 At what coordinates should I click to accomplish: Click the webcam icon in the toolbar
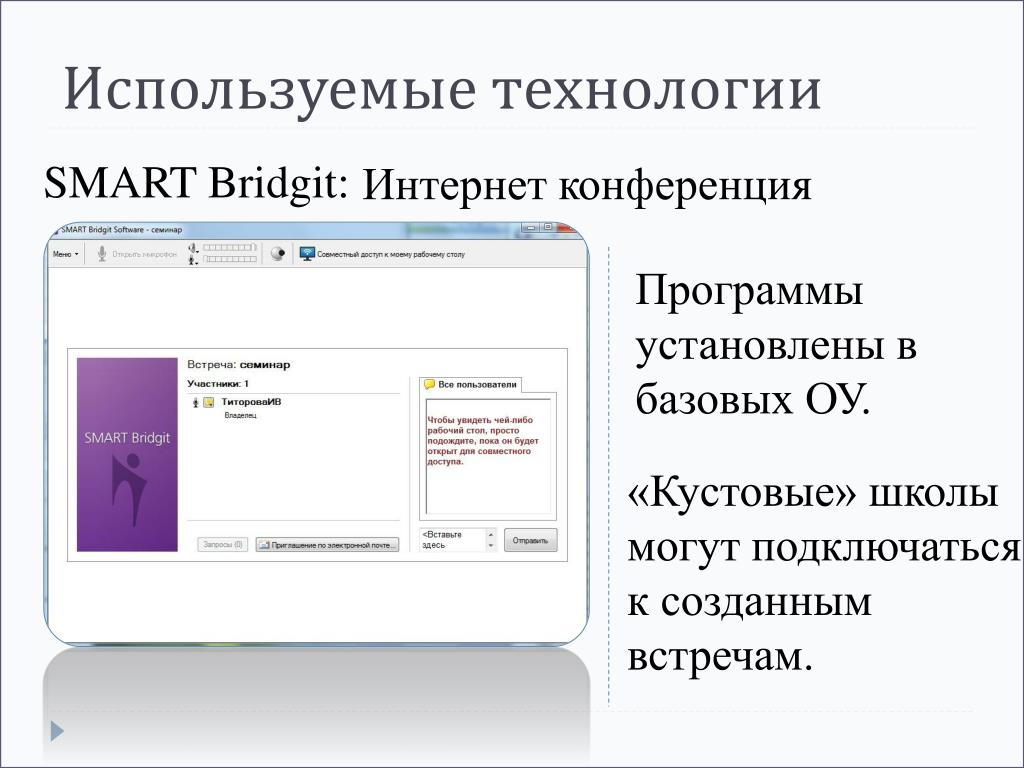click(278, 254)
